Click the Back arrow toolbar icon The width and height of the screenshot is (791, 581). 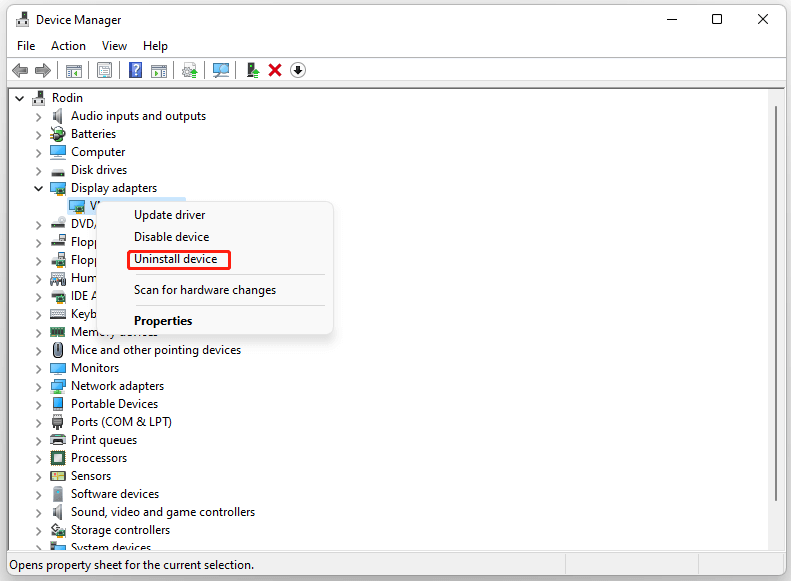click(20, 70)
